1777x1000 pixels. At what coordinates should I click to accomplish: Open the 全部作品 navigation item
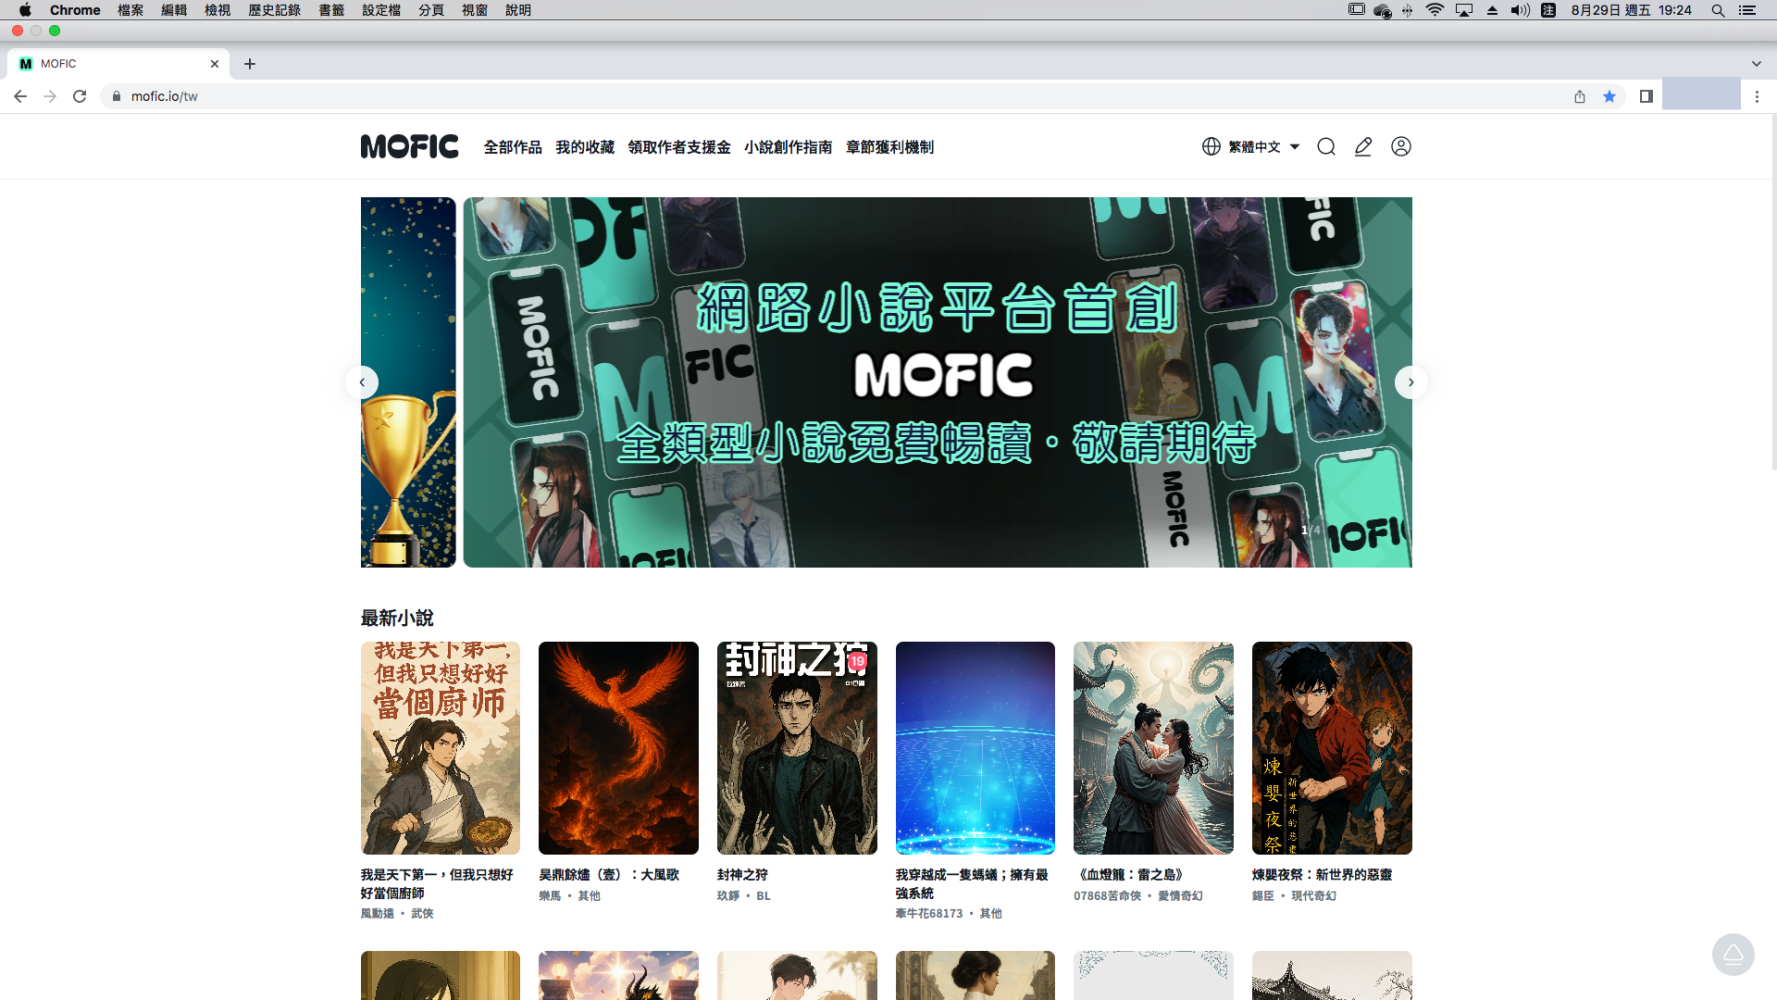[513, 147]
